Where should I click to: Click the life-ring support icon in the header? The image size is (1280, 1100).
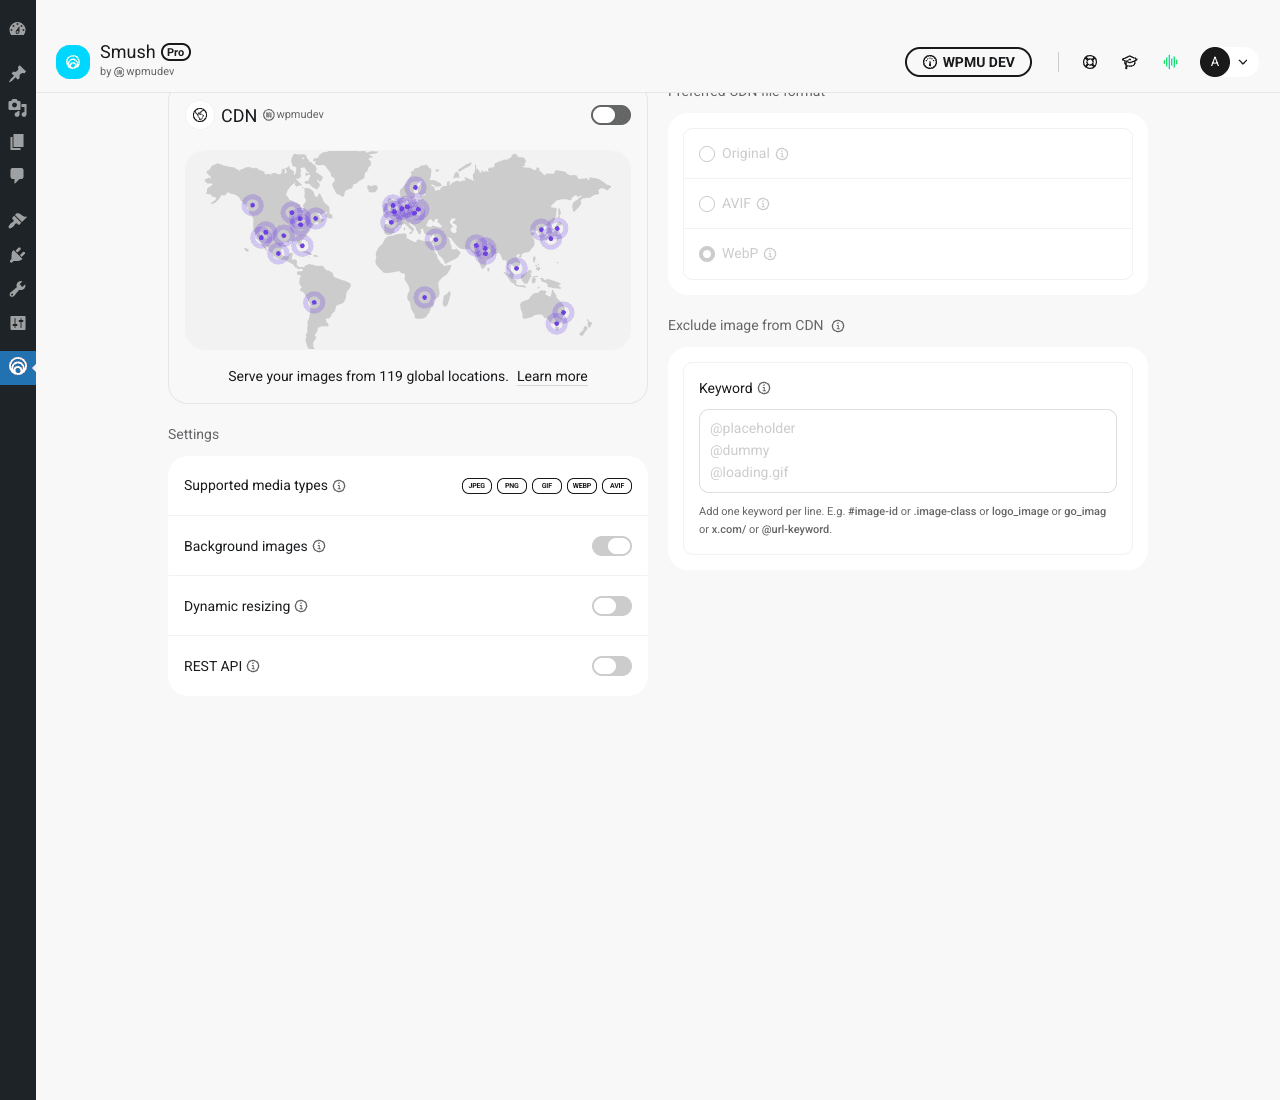(x=1090, y=62)
